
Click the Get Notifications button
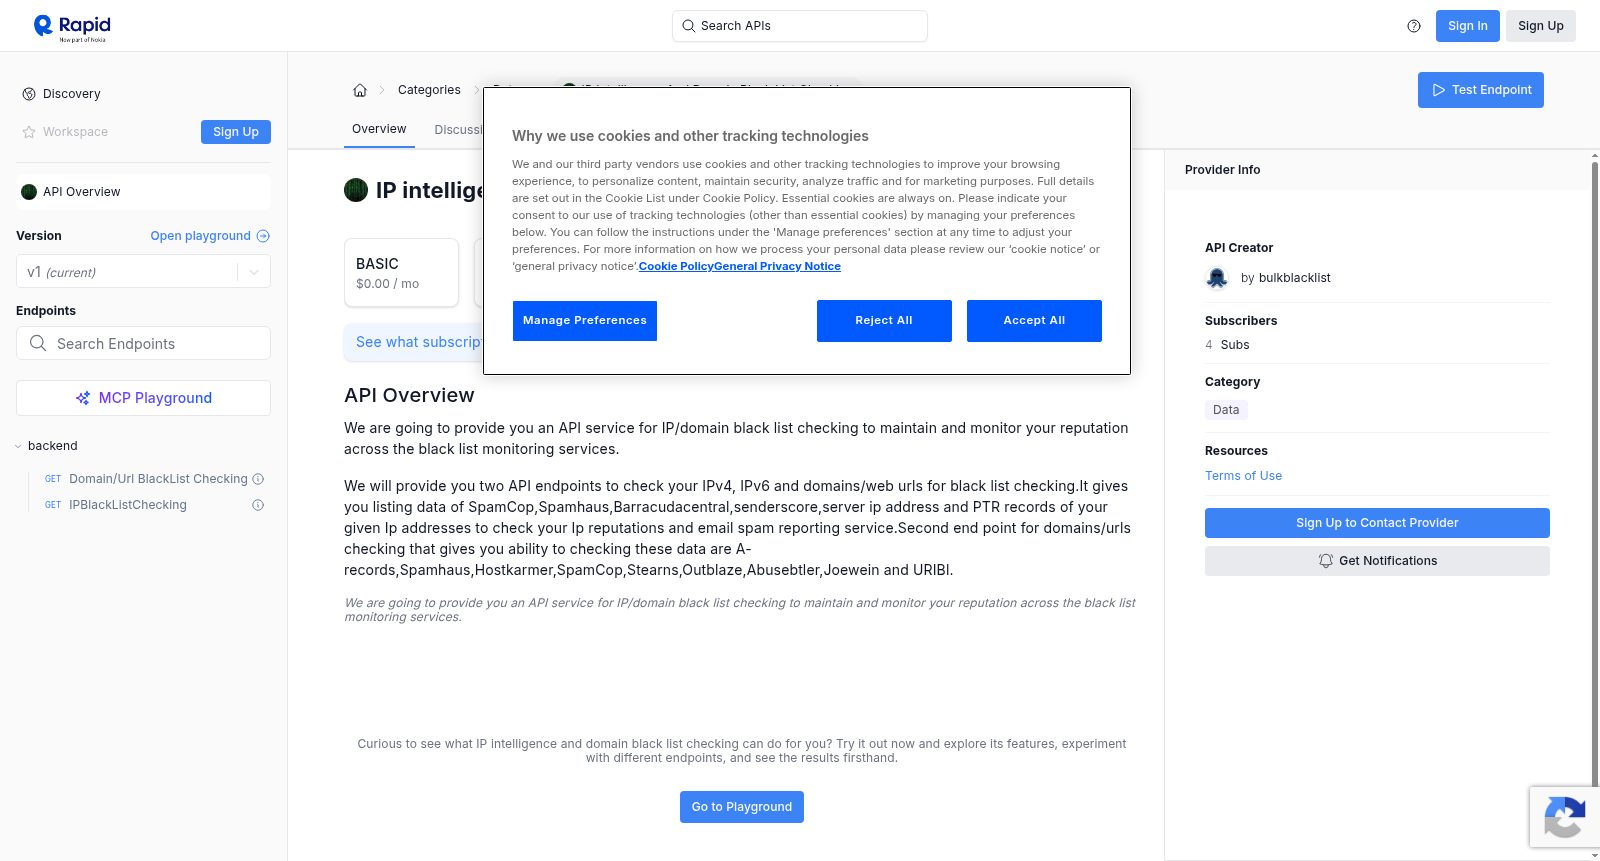(x=1377, y=561)
